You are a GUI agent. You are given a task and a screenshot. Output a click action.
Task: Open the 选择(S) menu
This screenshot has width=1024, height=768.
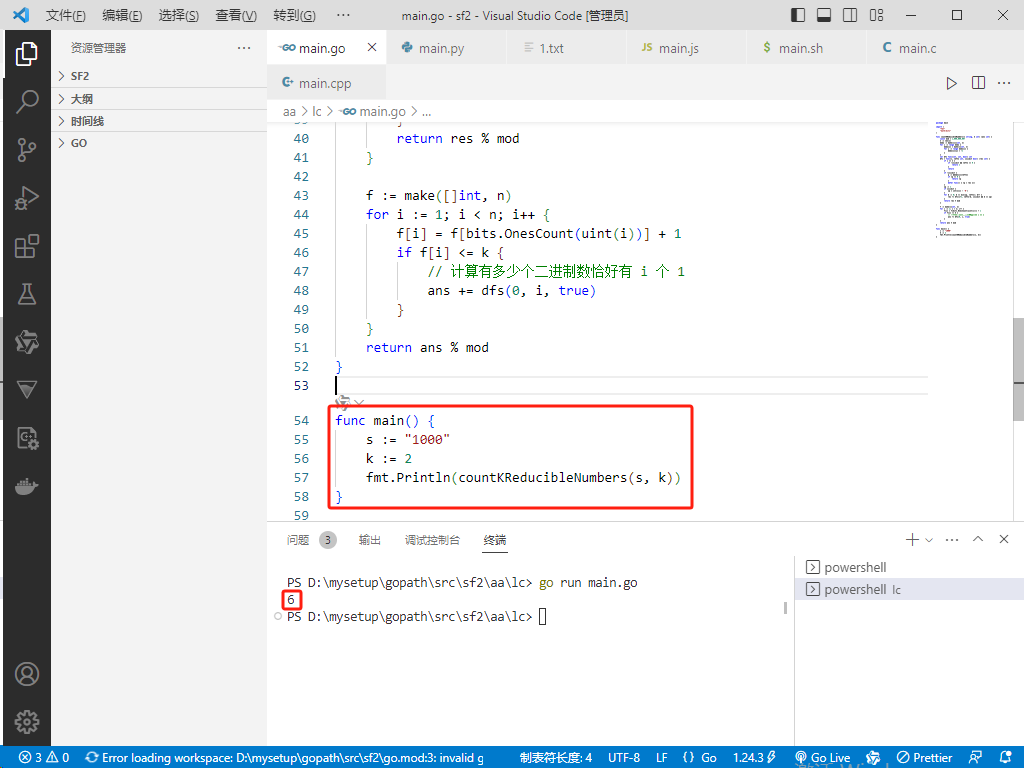pos(179,15)
